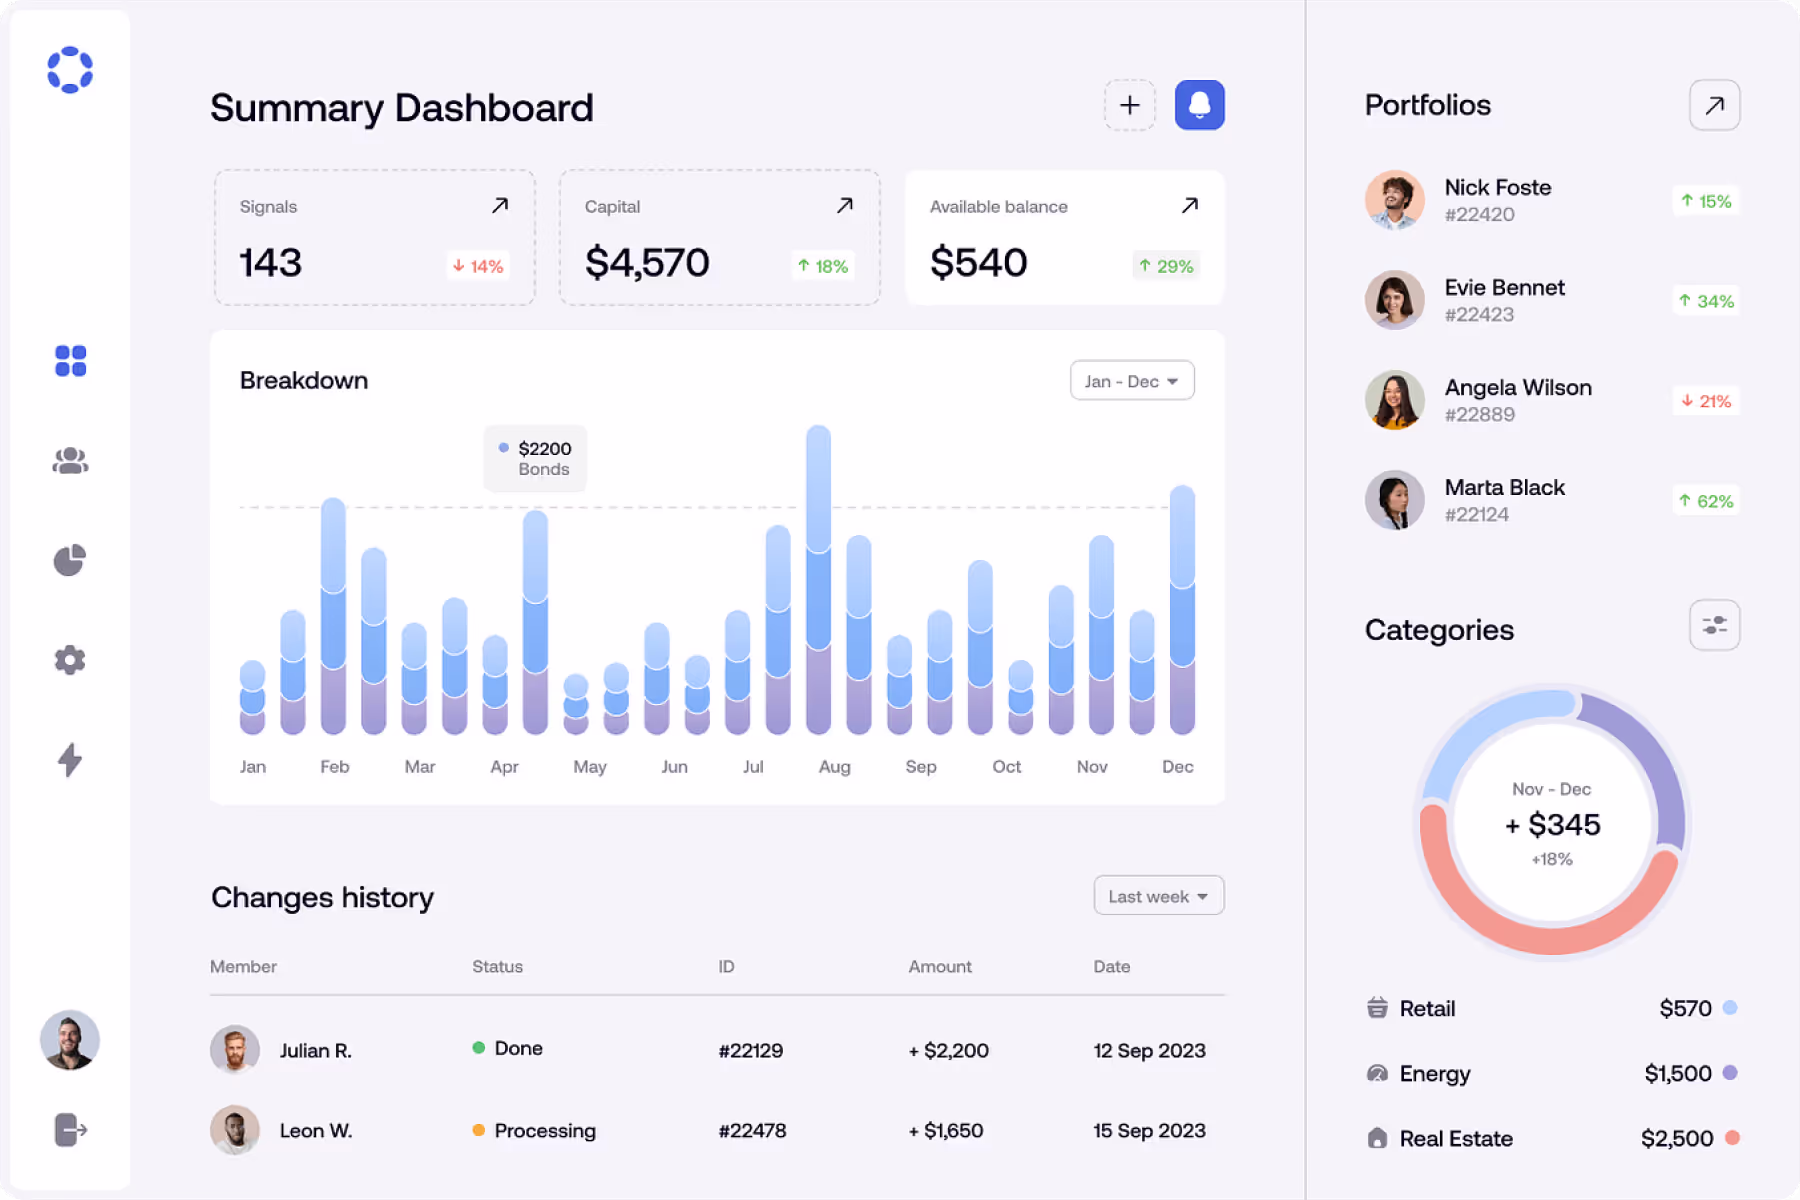This screenshot has height=1200, width=1800.
Task: Click the plus add button
Action: 1129,105
